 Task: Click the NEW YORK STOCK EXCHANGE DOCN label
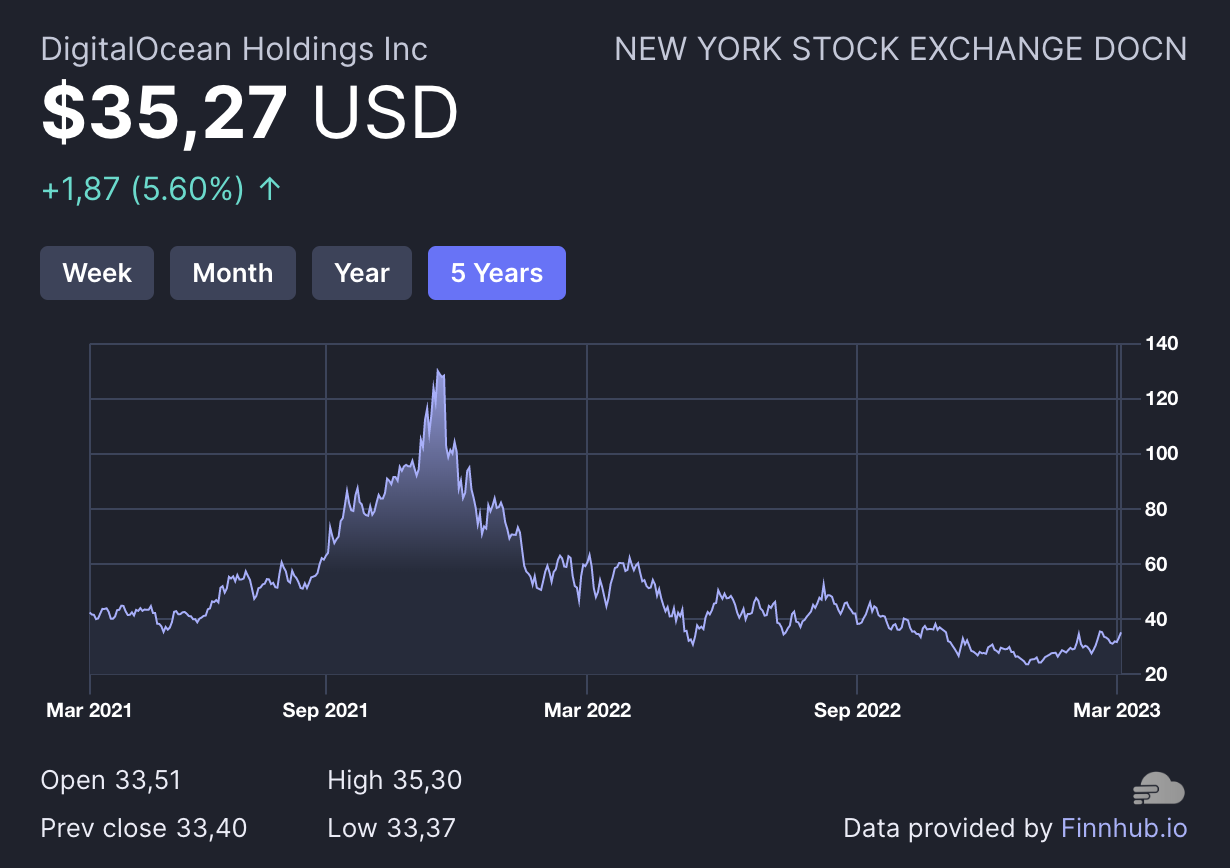(x=900, y=49)
